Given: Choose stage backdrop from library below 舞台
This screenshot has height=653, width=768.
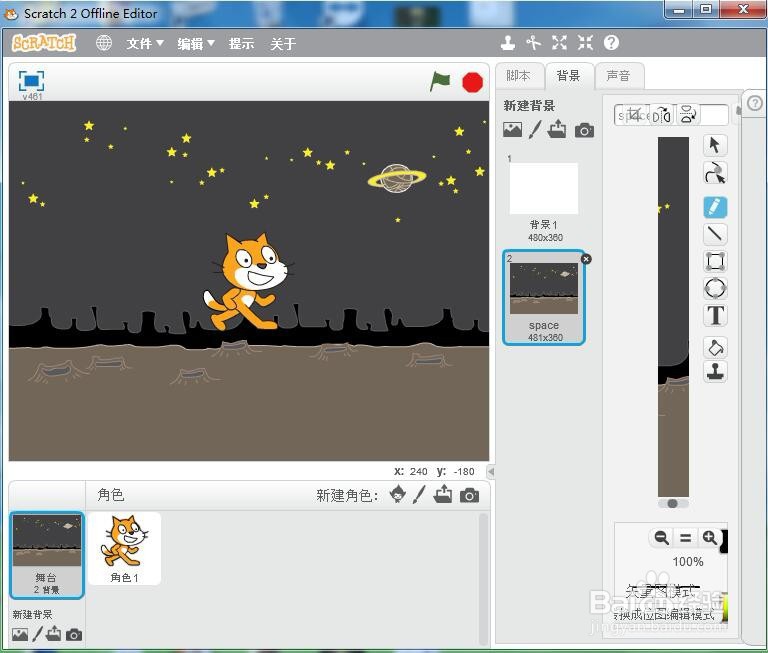Looking at the screenshot, I should coord(20,634).
